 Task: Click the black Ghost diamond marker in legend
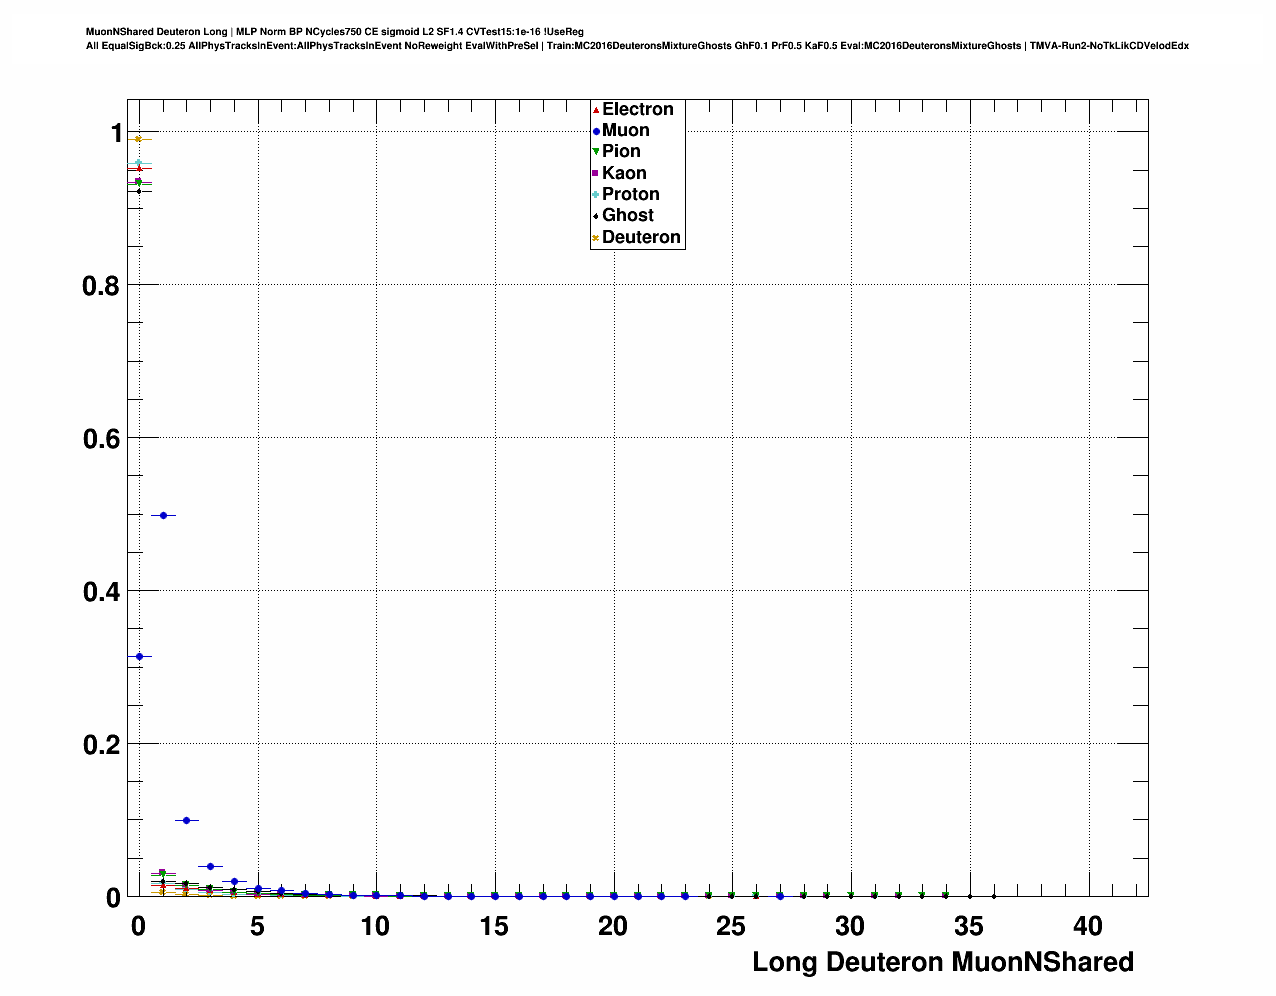click(x=596, y=216)
